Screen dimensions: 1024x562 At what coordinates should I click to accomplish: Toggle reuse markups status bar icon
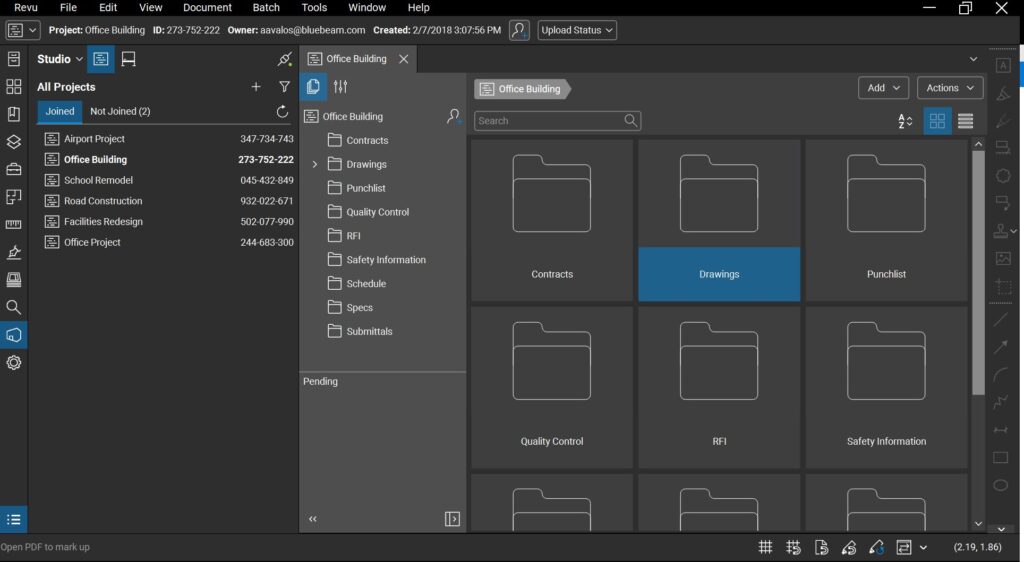click(x=876, y=548)
